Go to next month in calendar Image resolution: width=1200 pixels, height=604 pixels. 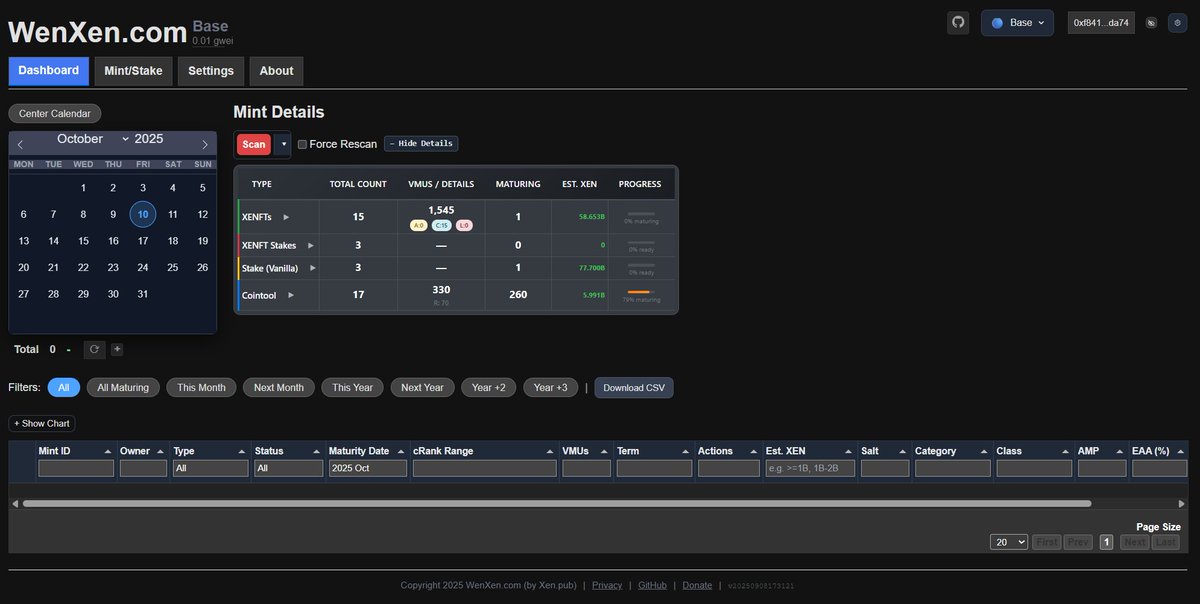coord(205,145)
